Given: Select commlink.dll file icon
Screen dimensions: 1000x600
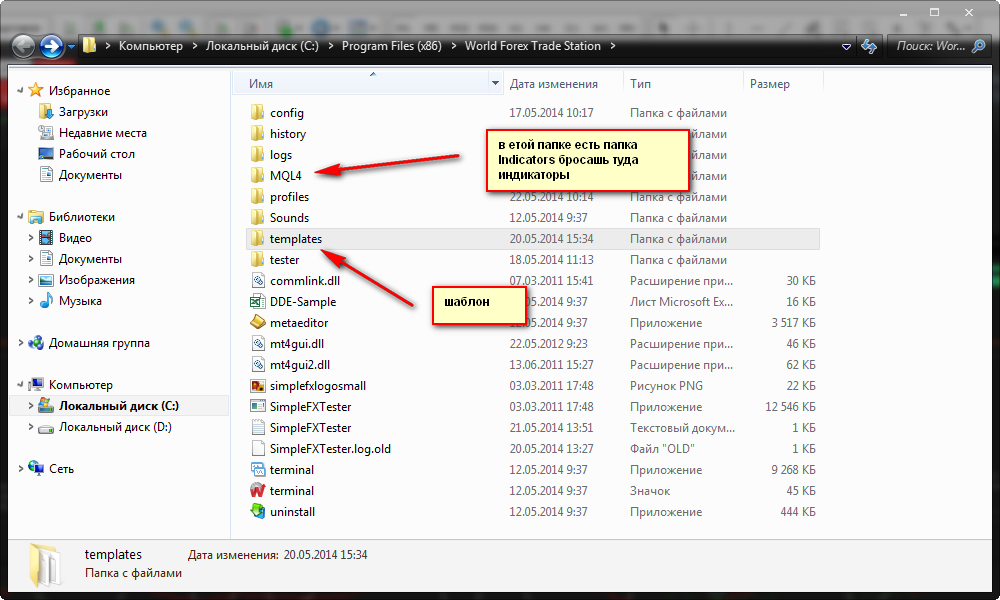Looking at the screenshot, I should 258,281.
